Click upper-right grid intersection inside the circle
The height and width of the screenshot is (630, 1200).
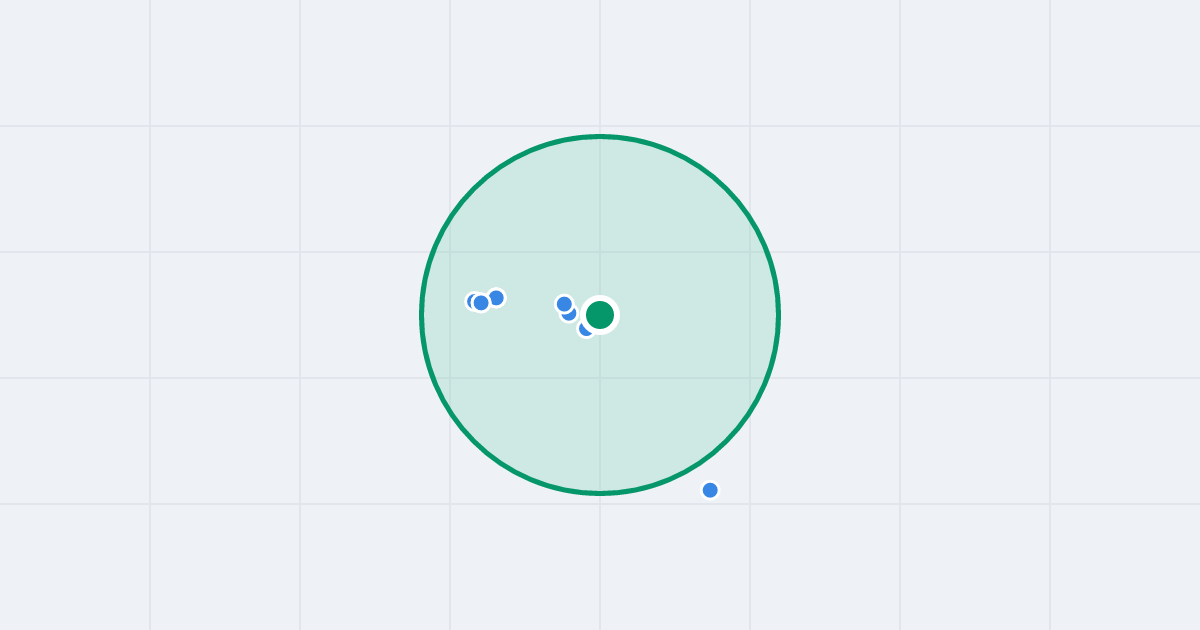[x=750, y=252]
